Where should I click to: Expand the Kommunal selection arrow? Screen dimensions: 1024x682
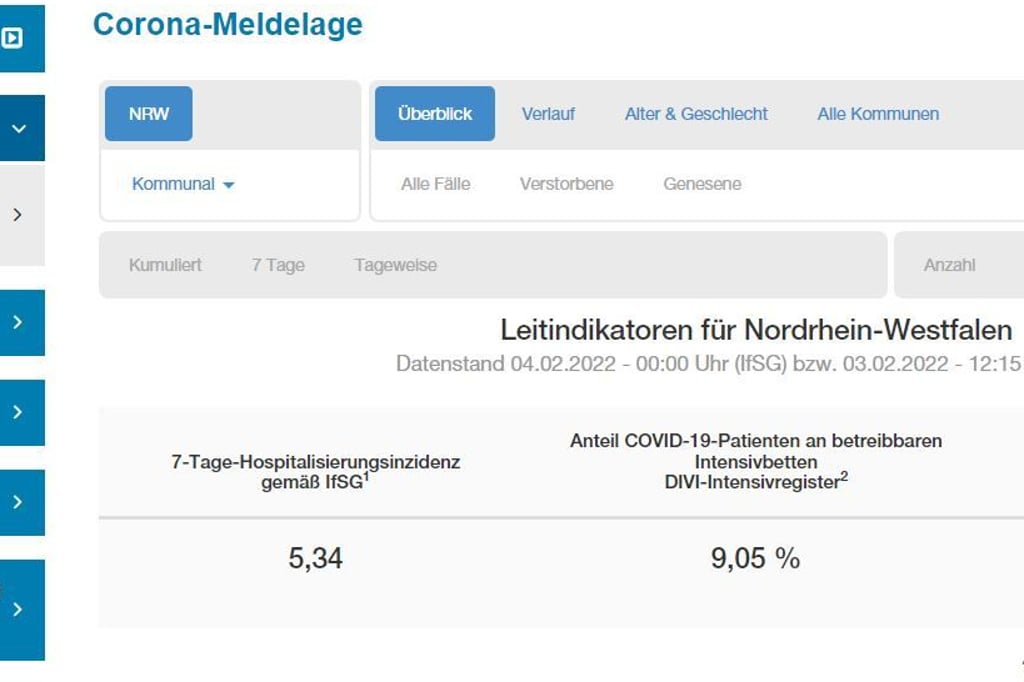pyautogui.click(x=229, y=185)
